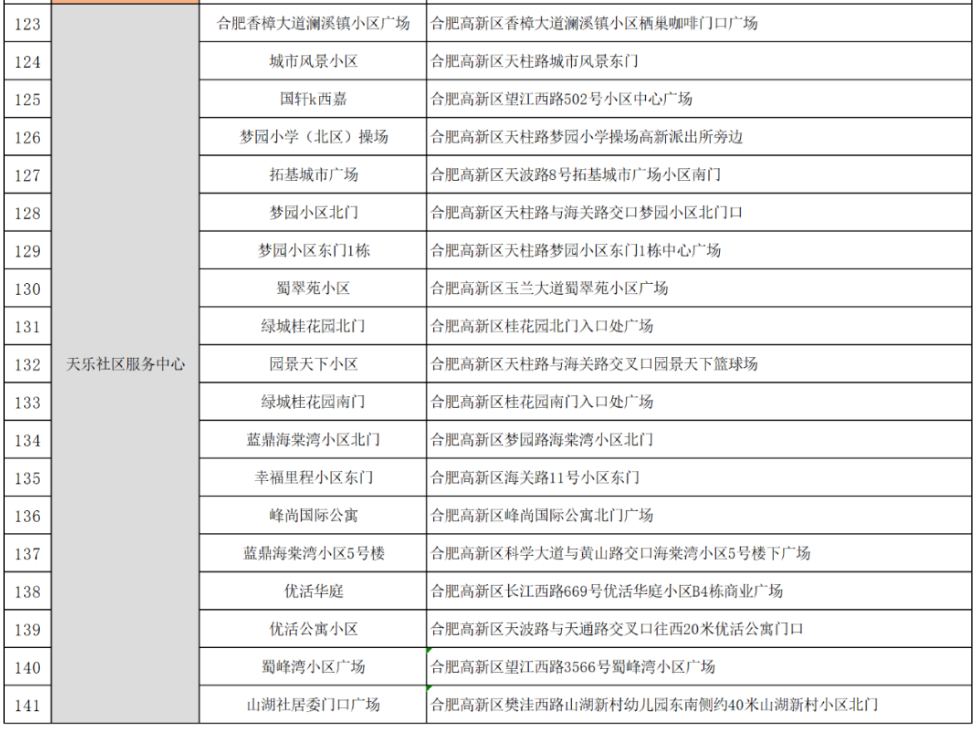The width and height of the screenshot is (980, 729).
Task: Click the 优活公寓小区 cell
Action: [x=313, y=629]
